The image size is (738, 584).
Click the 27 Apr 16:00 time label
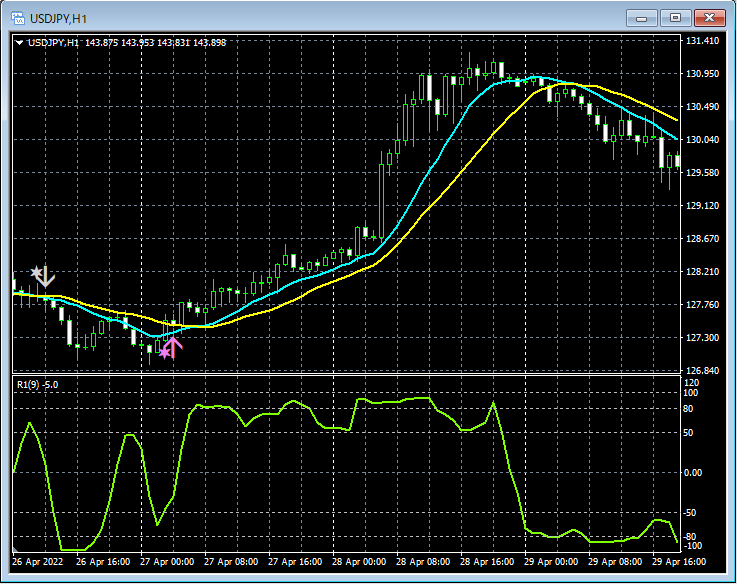point(295,562)
